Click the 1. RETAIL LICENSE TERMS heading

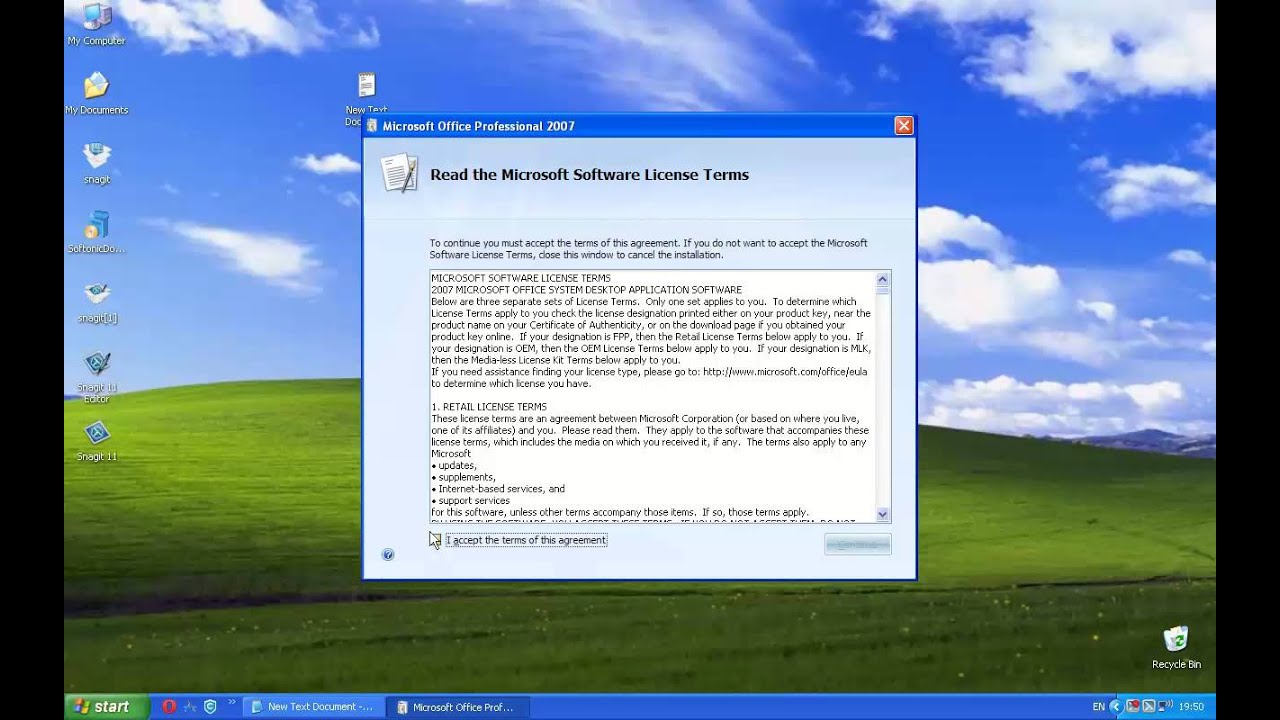pyautogui.click(x=489, y=407)
